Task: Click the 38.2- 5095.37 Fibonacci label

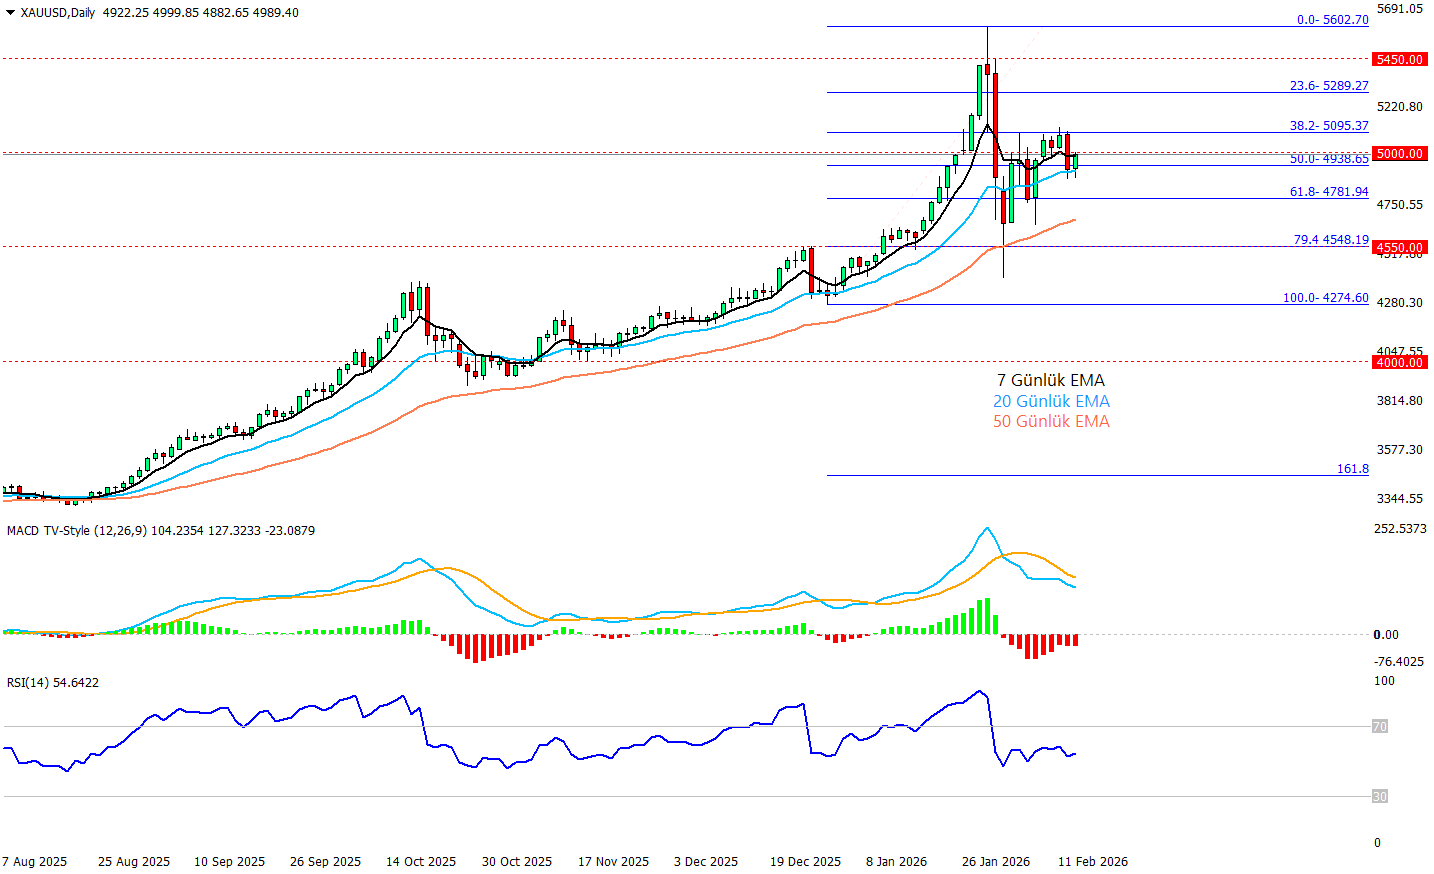Action: pos(1329,126)
